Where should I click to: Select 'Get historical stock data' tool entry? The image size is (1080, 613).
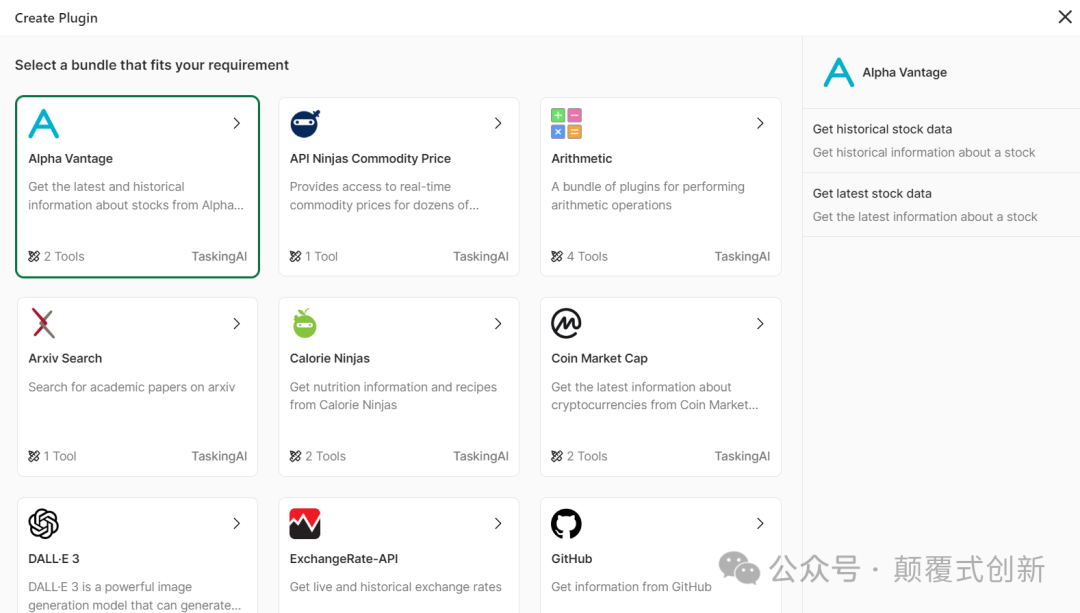(x=941, y=141)
